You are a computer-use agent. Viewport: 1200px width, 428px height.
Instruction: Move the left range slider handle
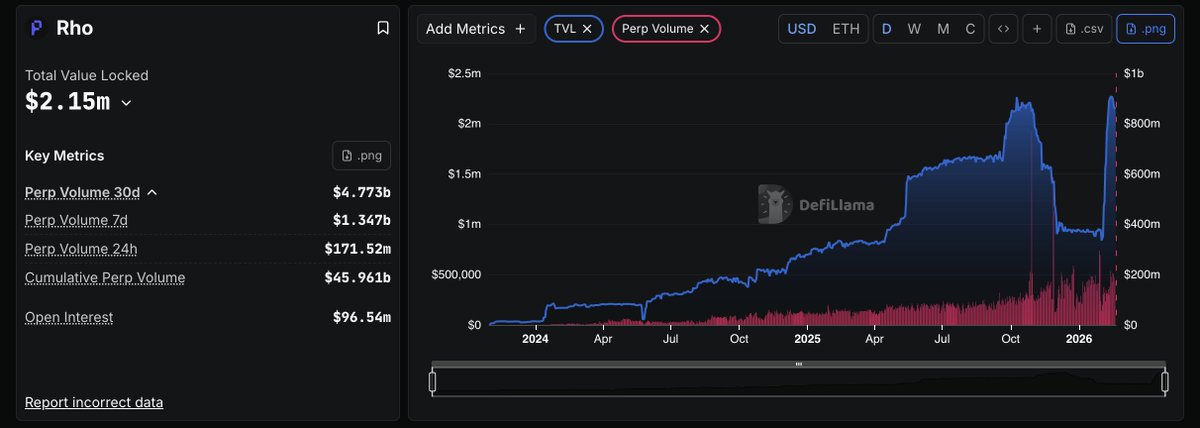point(433,381)
